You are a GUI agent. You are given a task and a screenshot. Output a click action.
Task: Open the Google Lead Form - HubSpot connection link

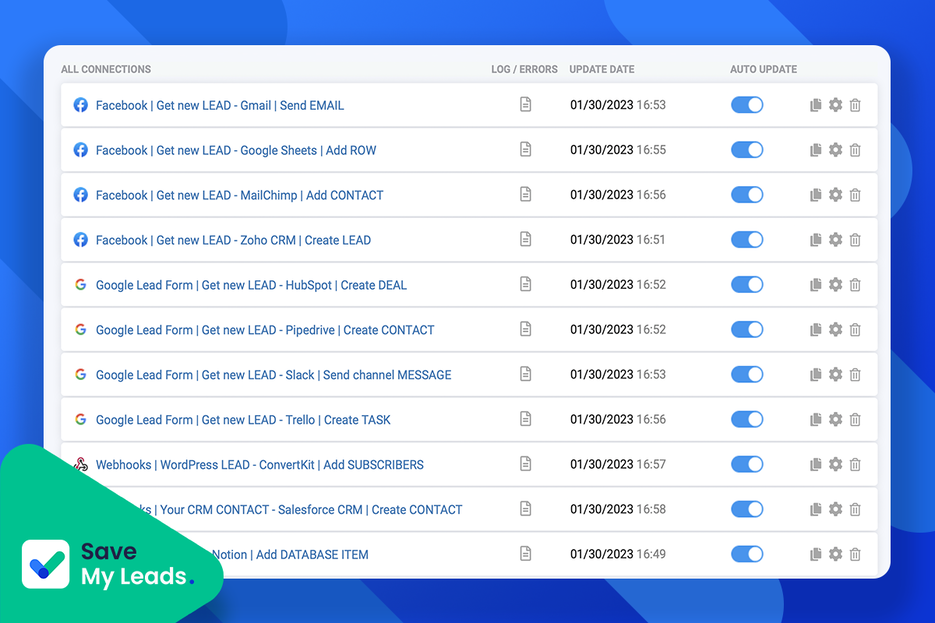(x=251, y=284)
